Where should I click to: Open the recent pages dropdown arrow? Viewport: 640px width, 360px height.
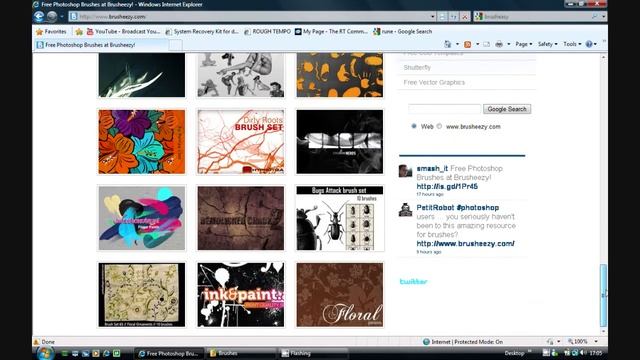(x=62, y=17)
